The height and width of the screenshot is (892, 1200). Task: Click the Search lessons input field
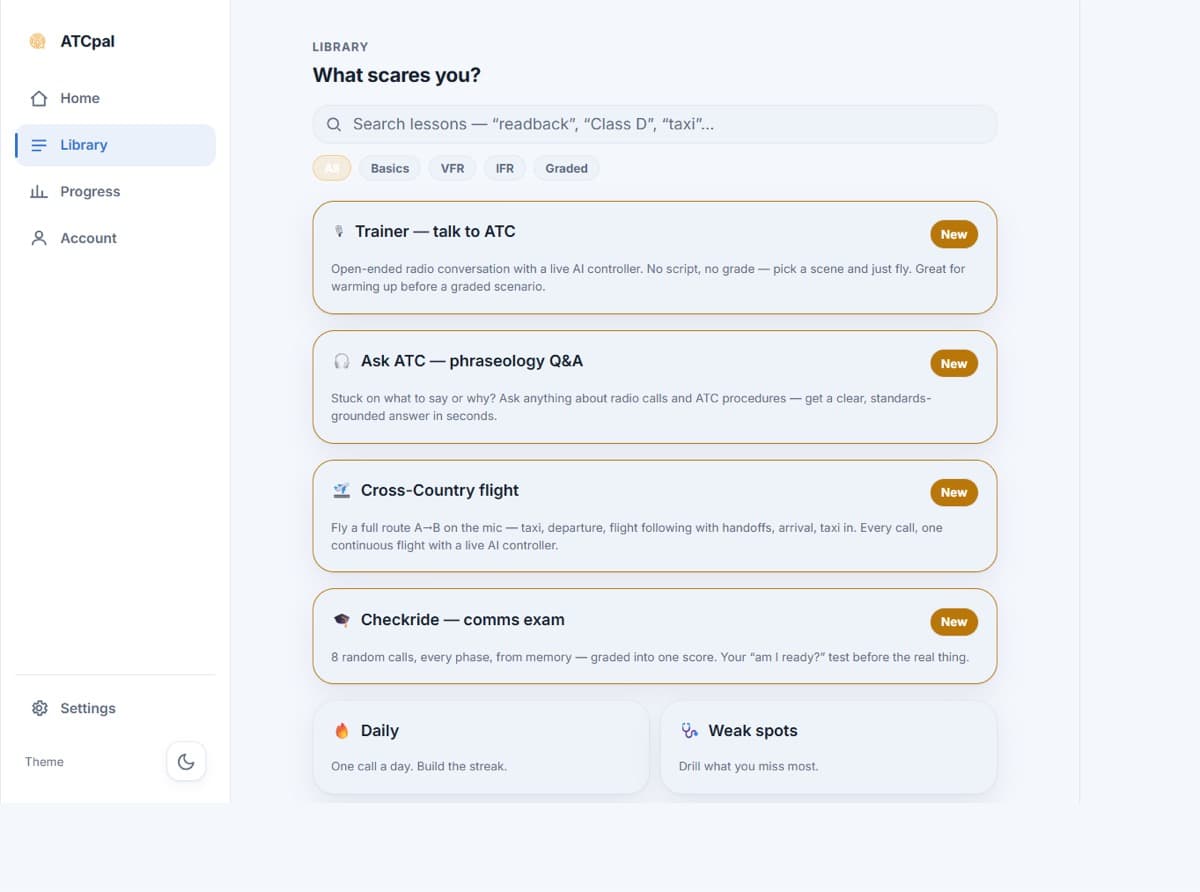[x=655, y=124]
